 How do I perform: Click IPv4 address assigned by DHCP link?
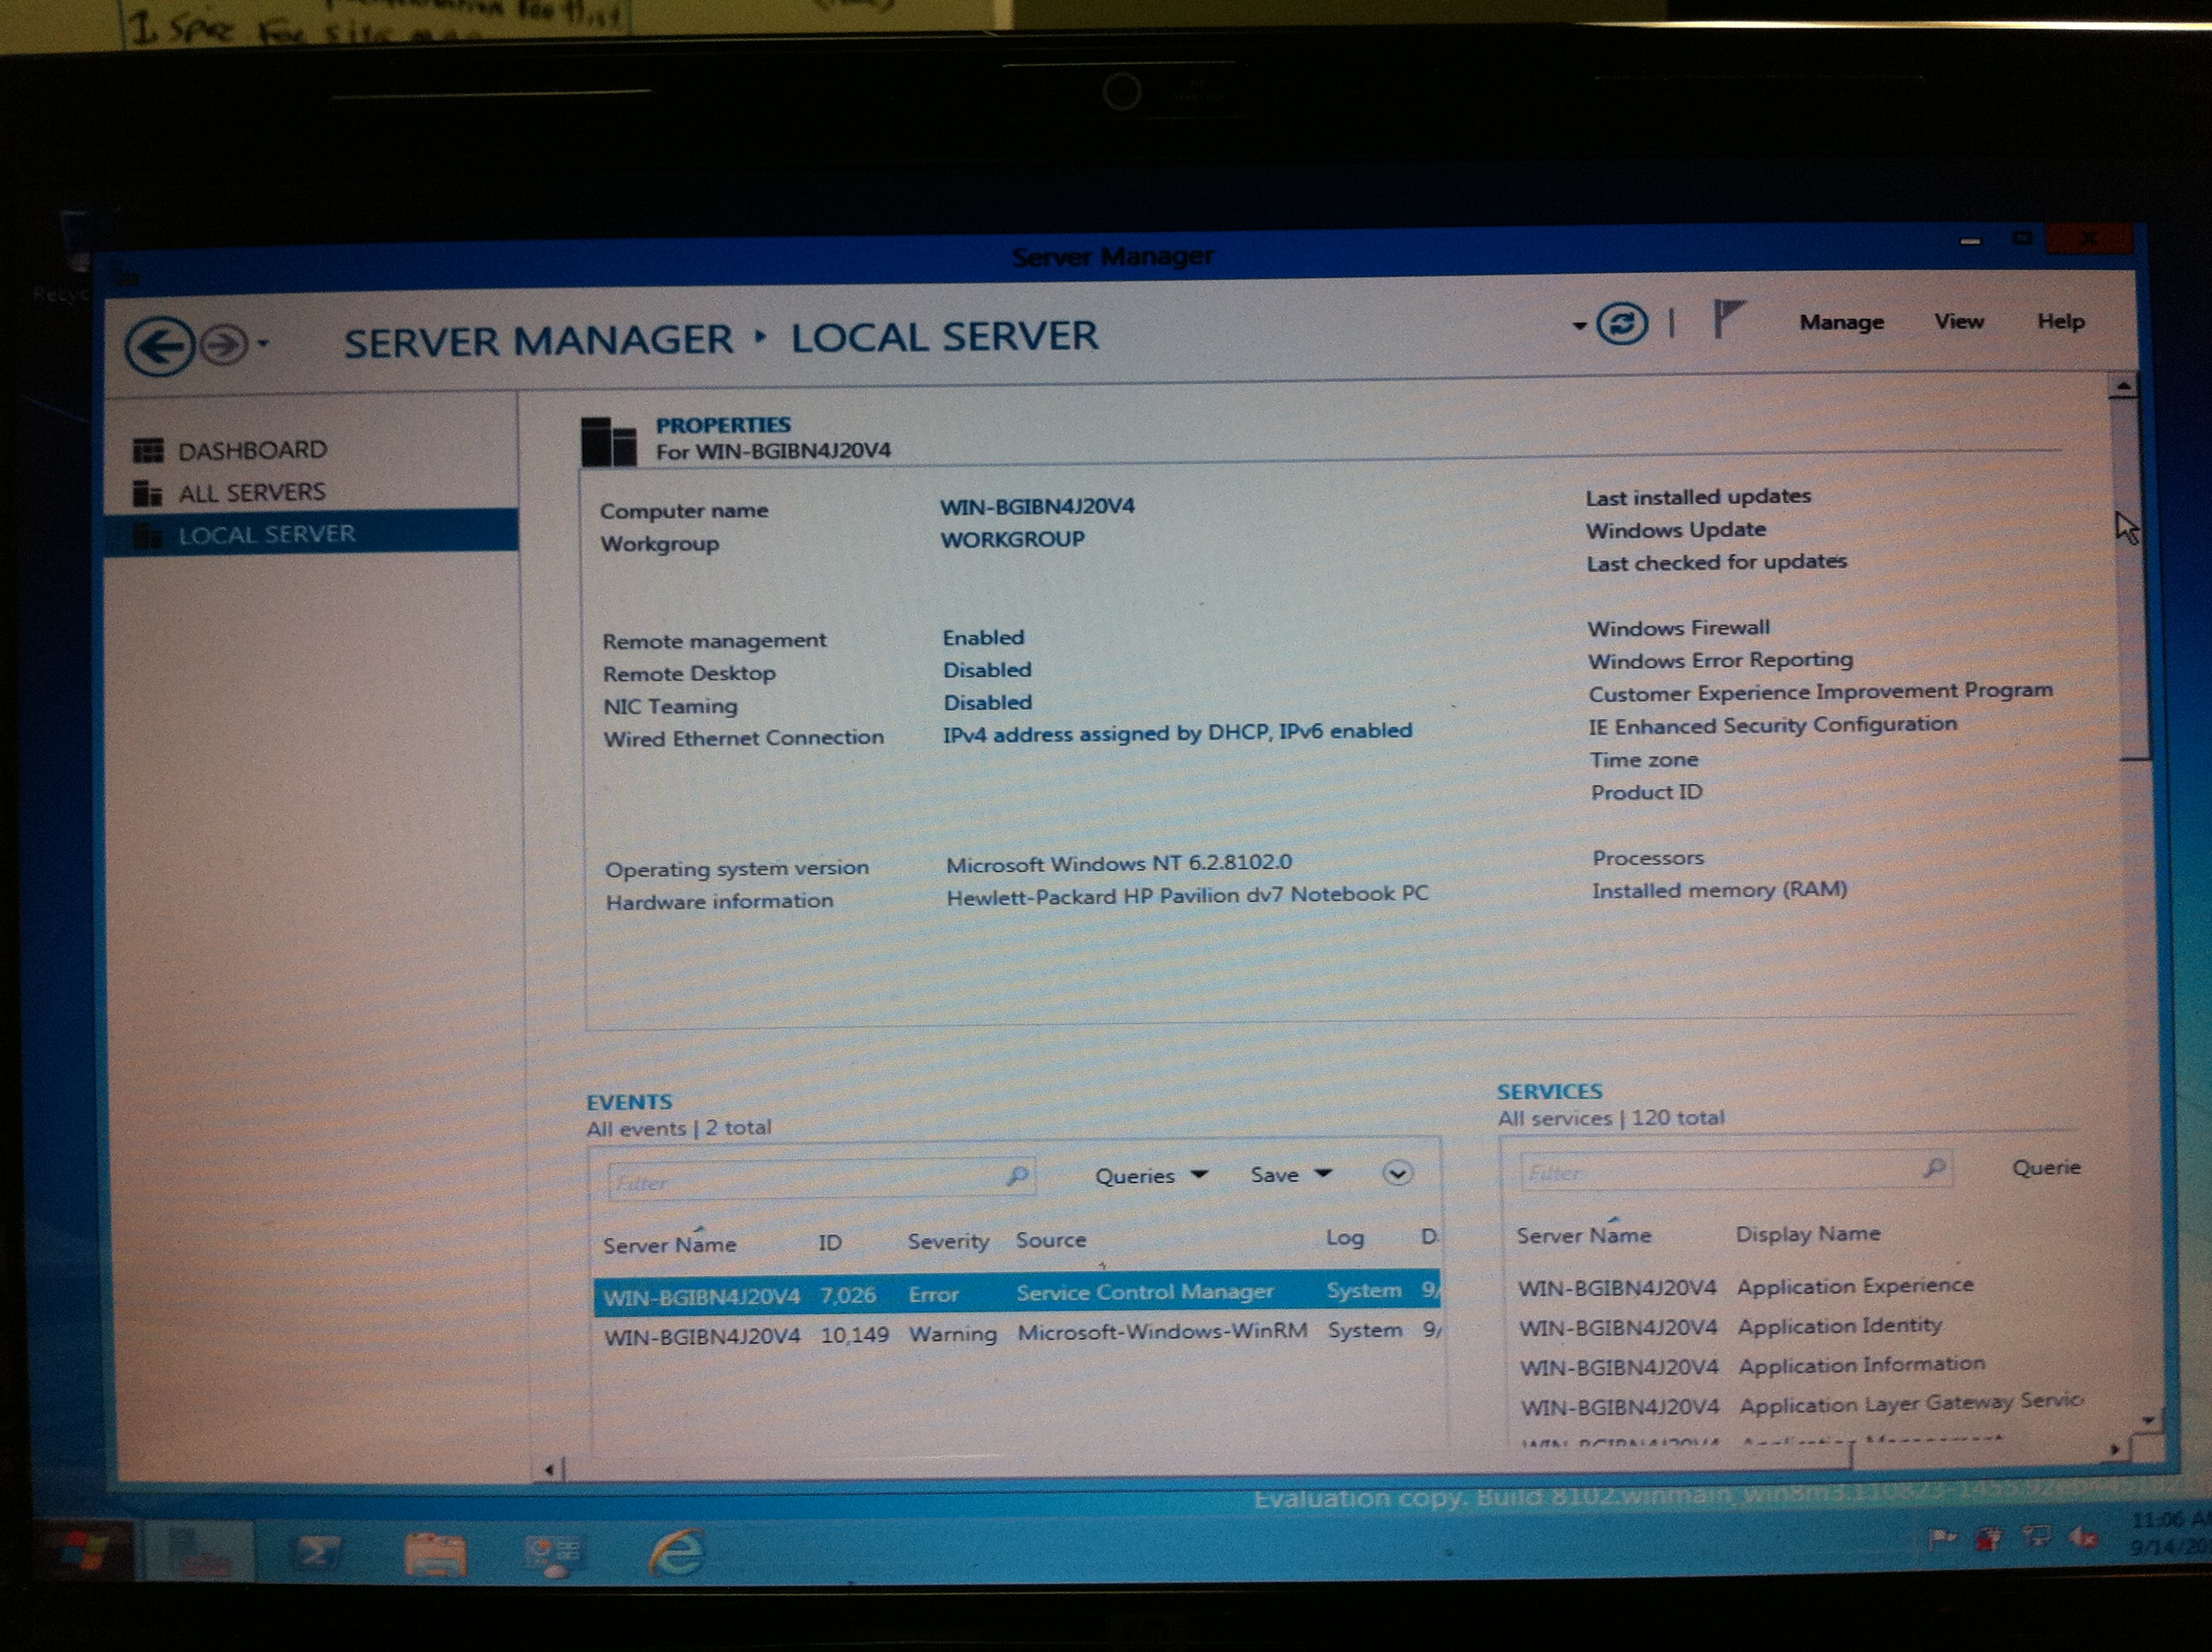1177,732
